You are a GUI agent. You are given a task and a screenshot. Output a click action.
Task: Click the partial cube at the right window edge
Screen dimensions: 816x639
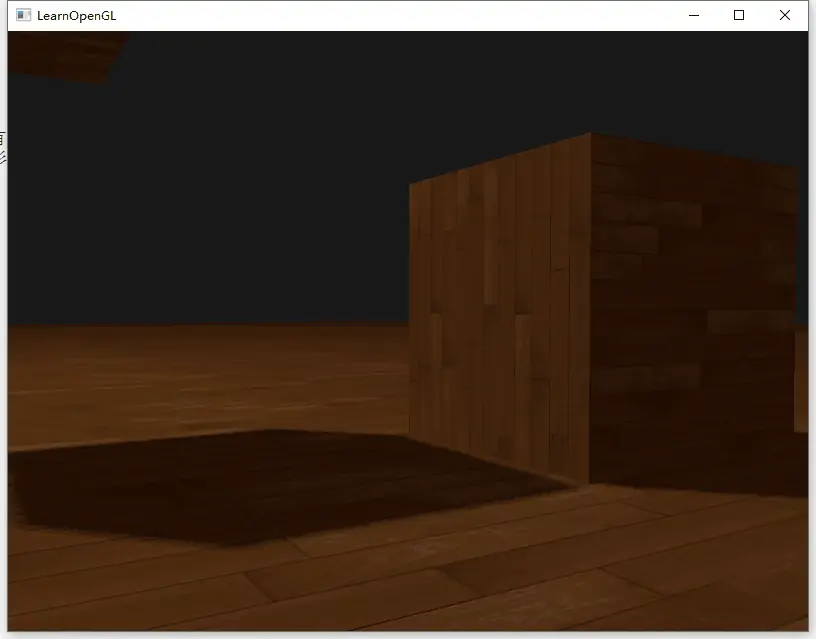click(801, 380)
